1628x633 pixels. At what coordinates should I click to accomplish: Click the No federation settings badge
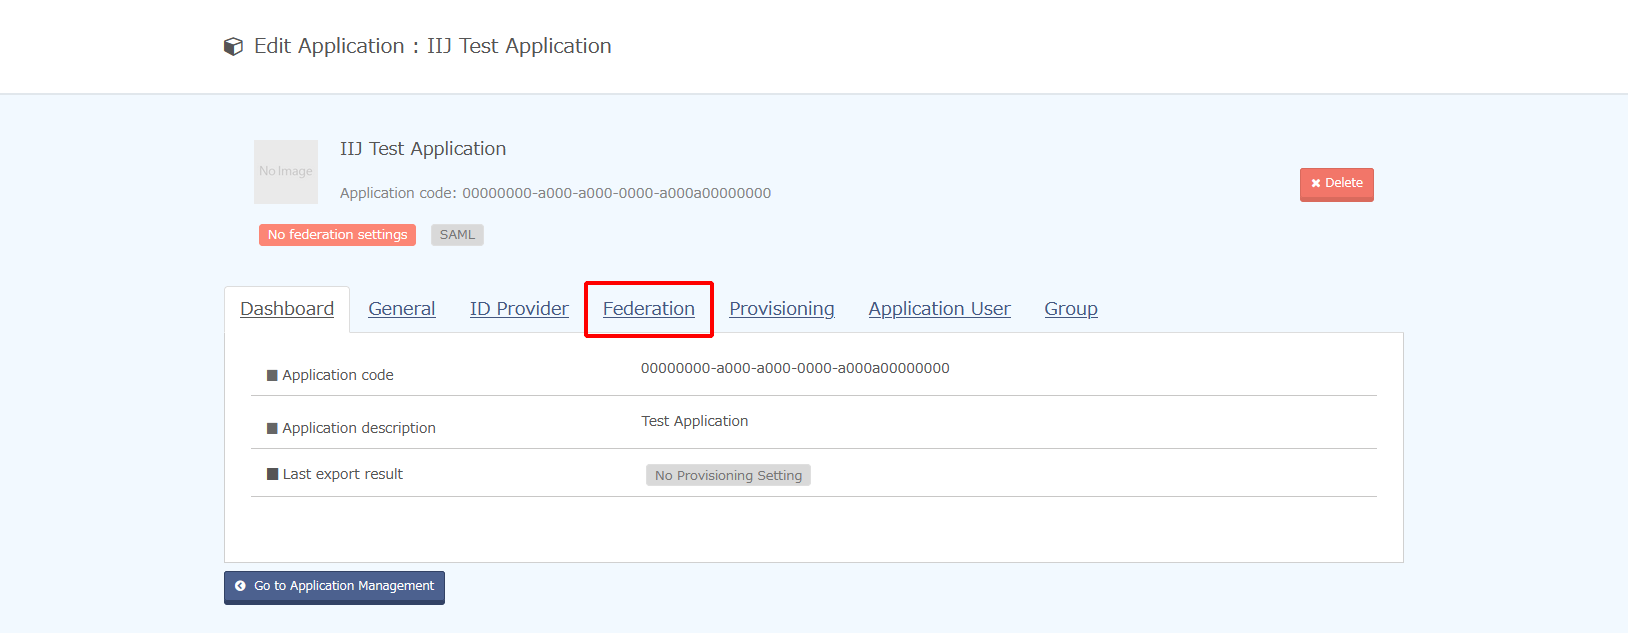coord(337,235)
